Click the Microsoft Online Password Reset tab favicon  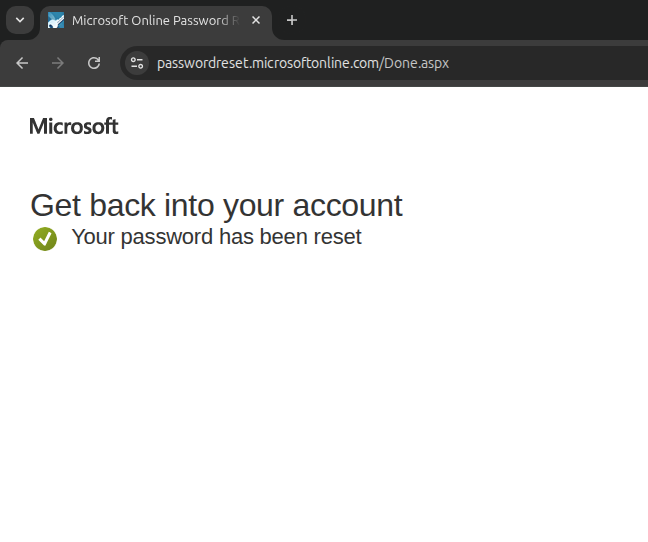coord(56,20)
